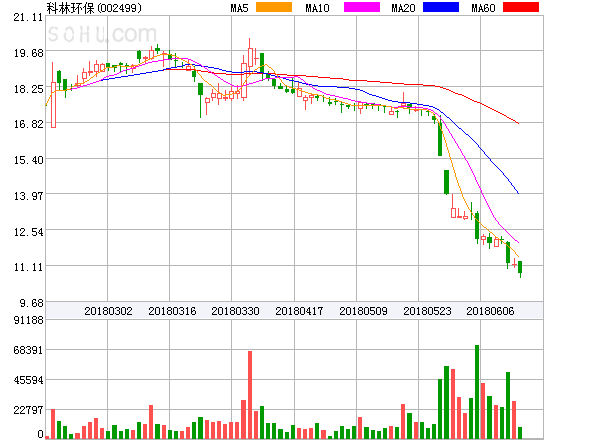
Task: Click the 45594 volume axis label
Action: pyautogui.click(x=28, y=380)
